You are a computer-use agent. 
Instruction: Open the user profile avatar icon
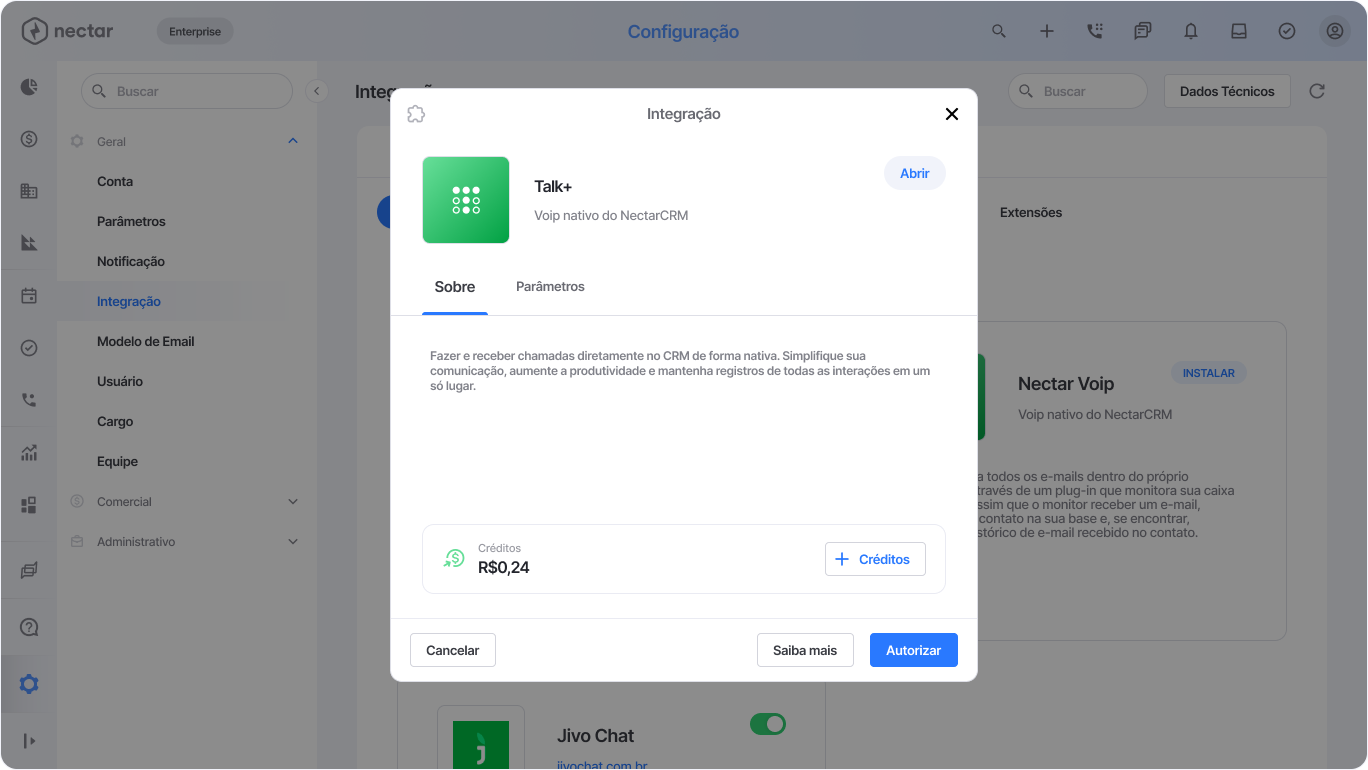tap(1335, 31)
